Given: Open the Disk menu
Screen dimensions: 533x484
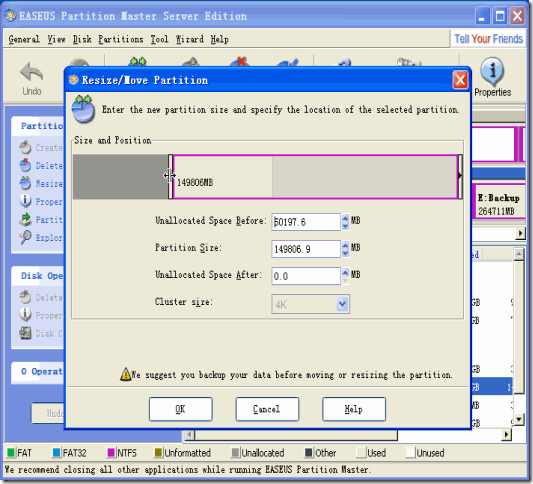Looking at the screenshot, I should [82, 39].
